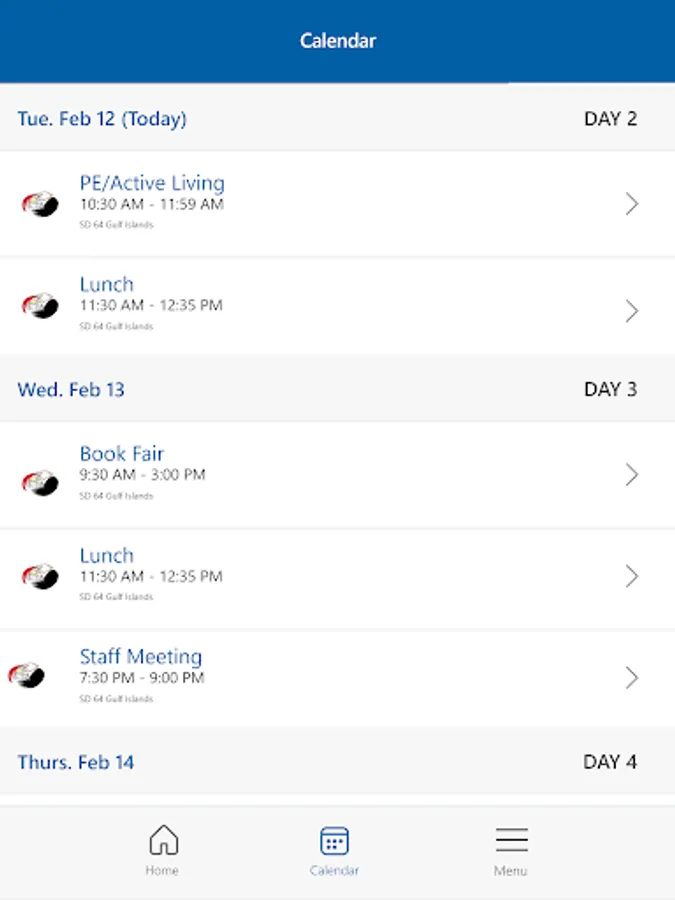Screen dimensions: 675x900
Task: Tap the Tue. Feb 12 (Today) header
Action: [102, 118]
